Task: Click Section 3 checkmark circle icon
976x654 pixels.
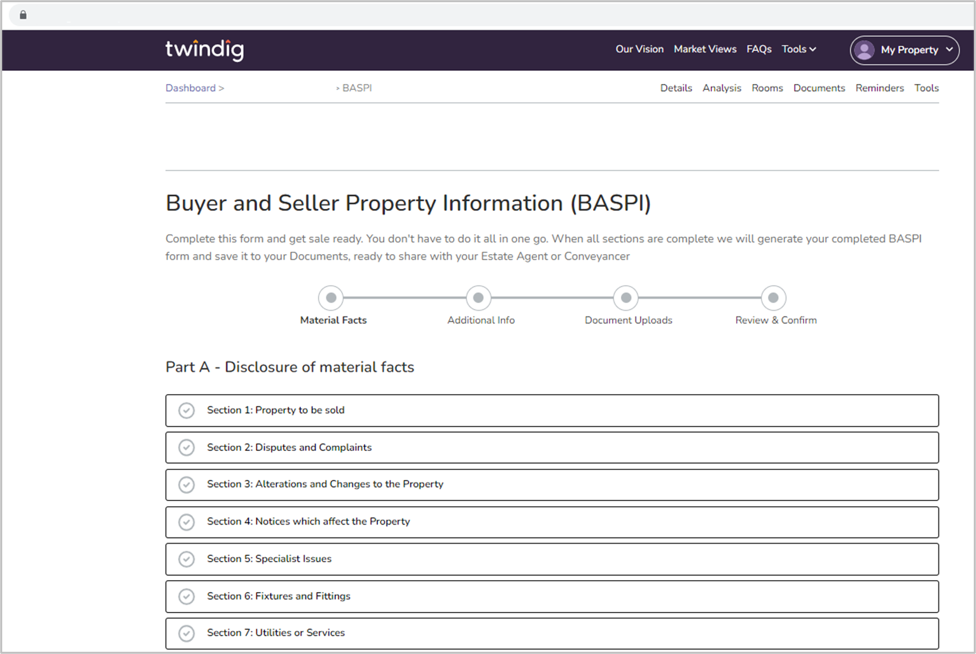Action: (186, 484)
